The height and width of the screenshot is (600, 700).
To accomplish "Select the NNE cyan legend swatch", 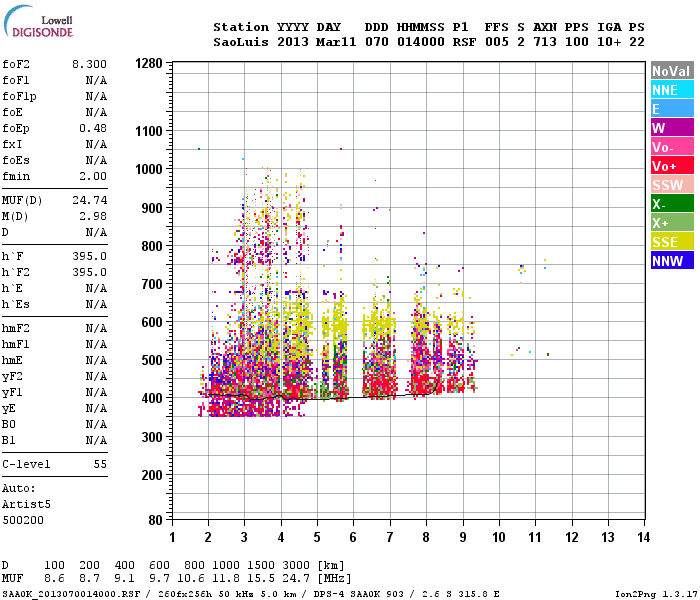I will (x=672, y=90).
